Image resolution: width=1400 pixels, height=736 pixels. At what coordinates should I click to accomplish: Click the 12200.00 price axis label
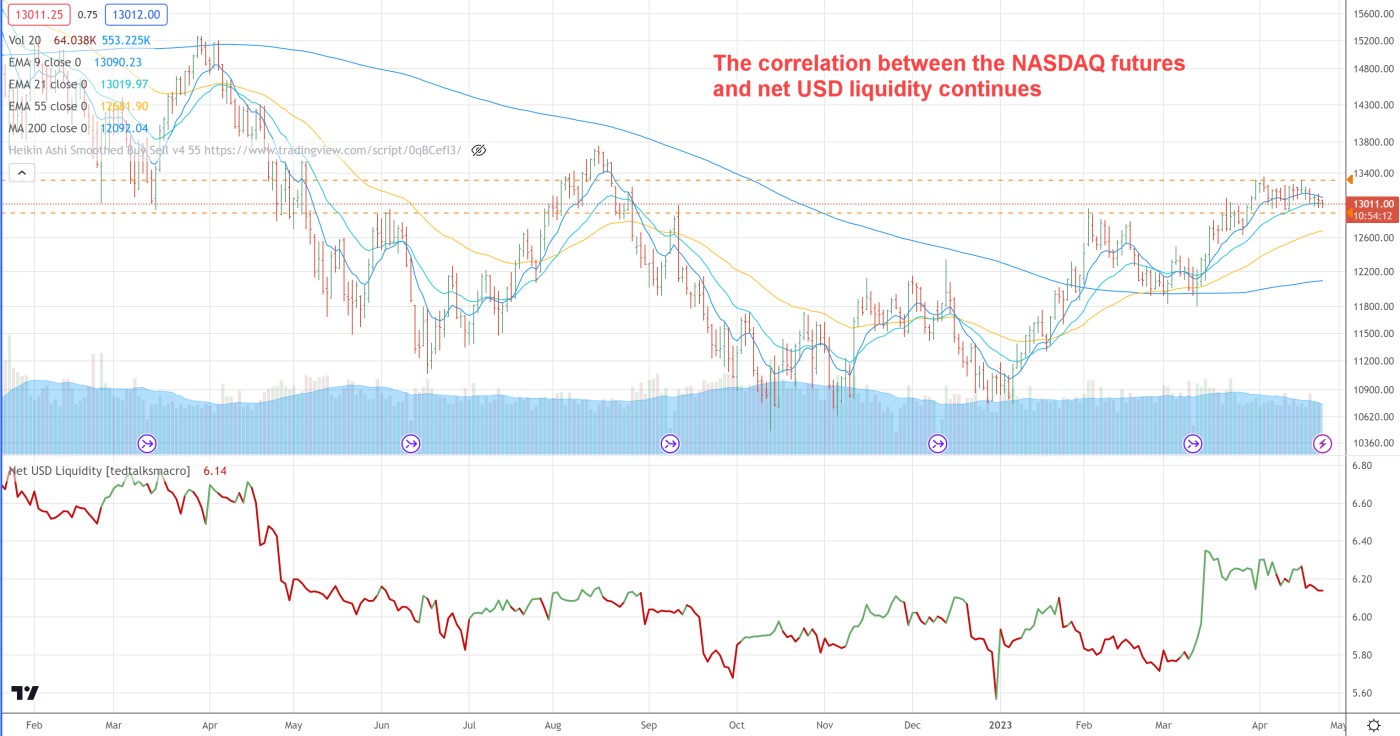pos(1374,272)
